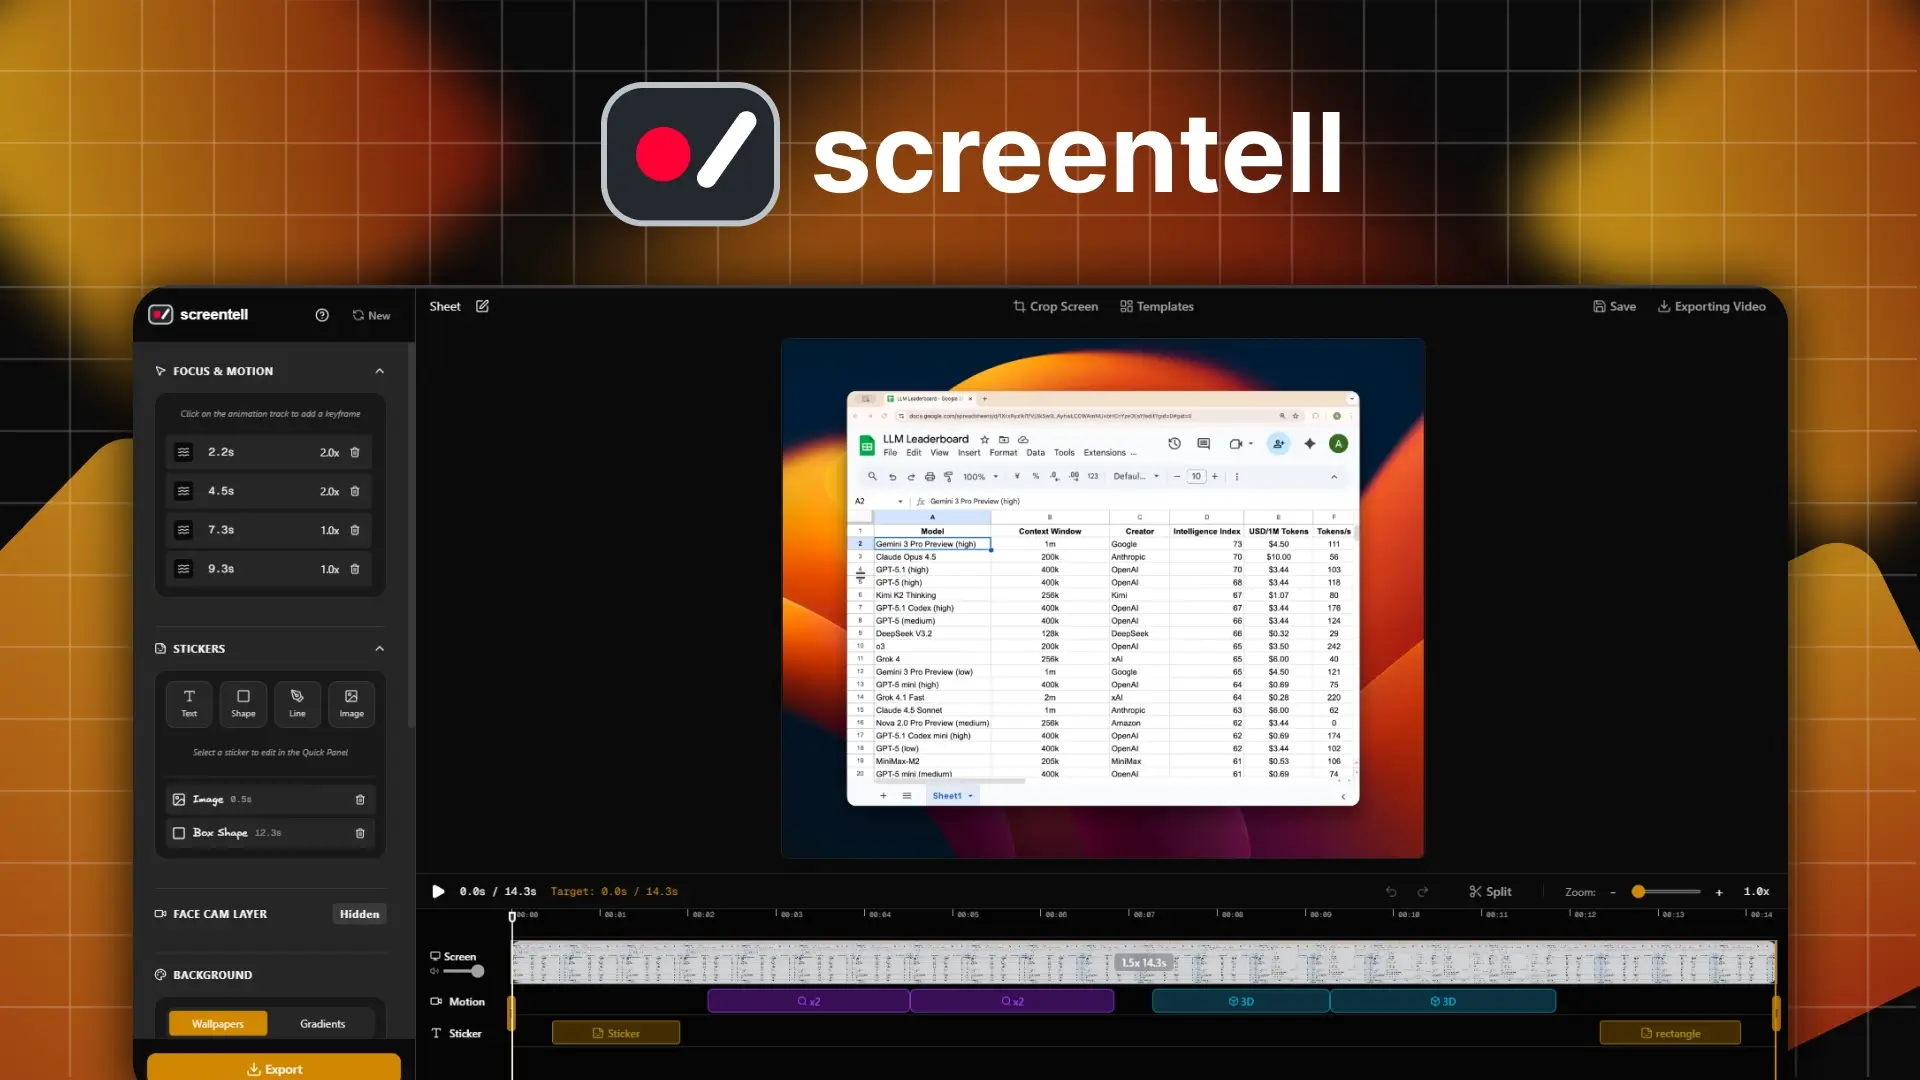Open Crop Screen
The width and height of the screenshot is (1920, 1080).
point(1055,306)
